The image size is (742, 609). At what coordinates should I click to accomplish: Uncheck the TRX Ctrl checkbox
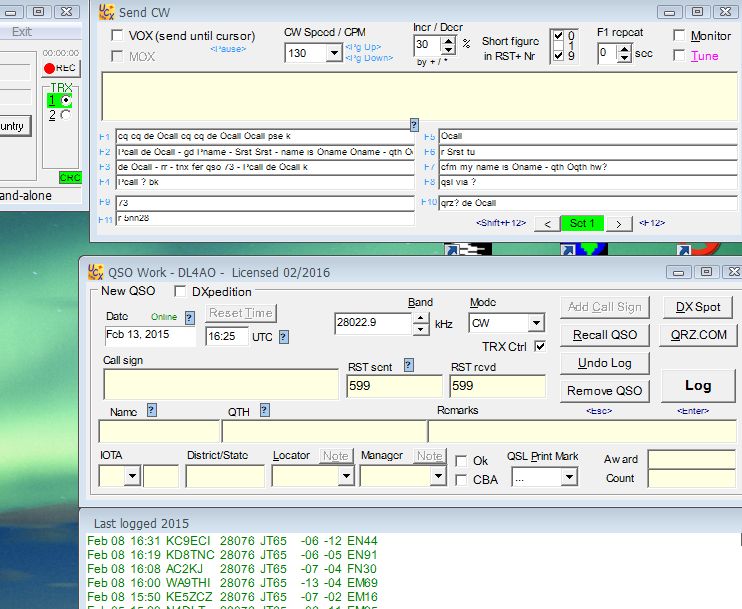pos(540,346)
